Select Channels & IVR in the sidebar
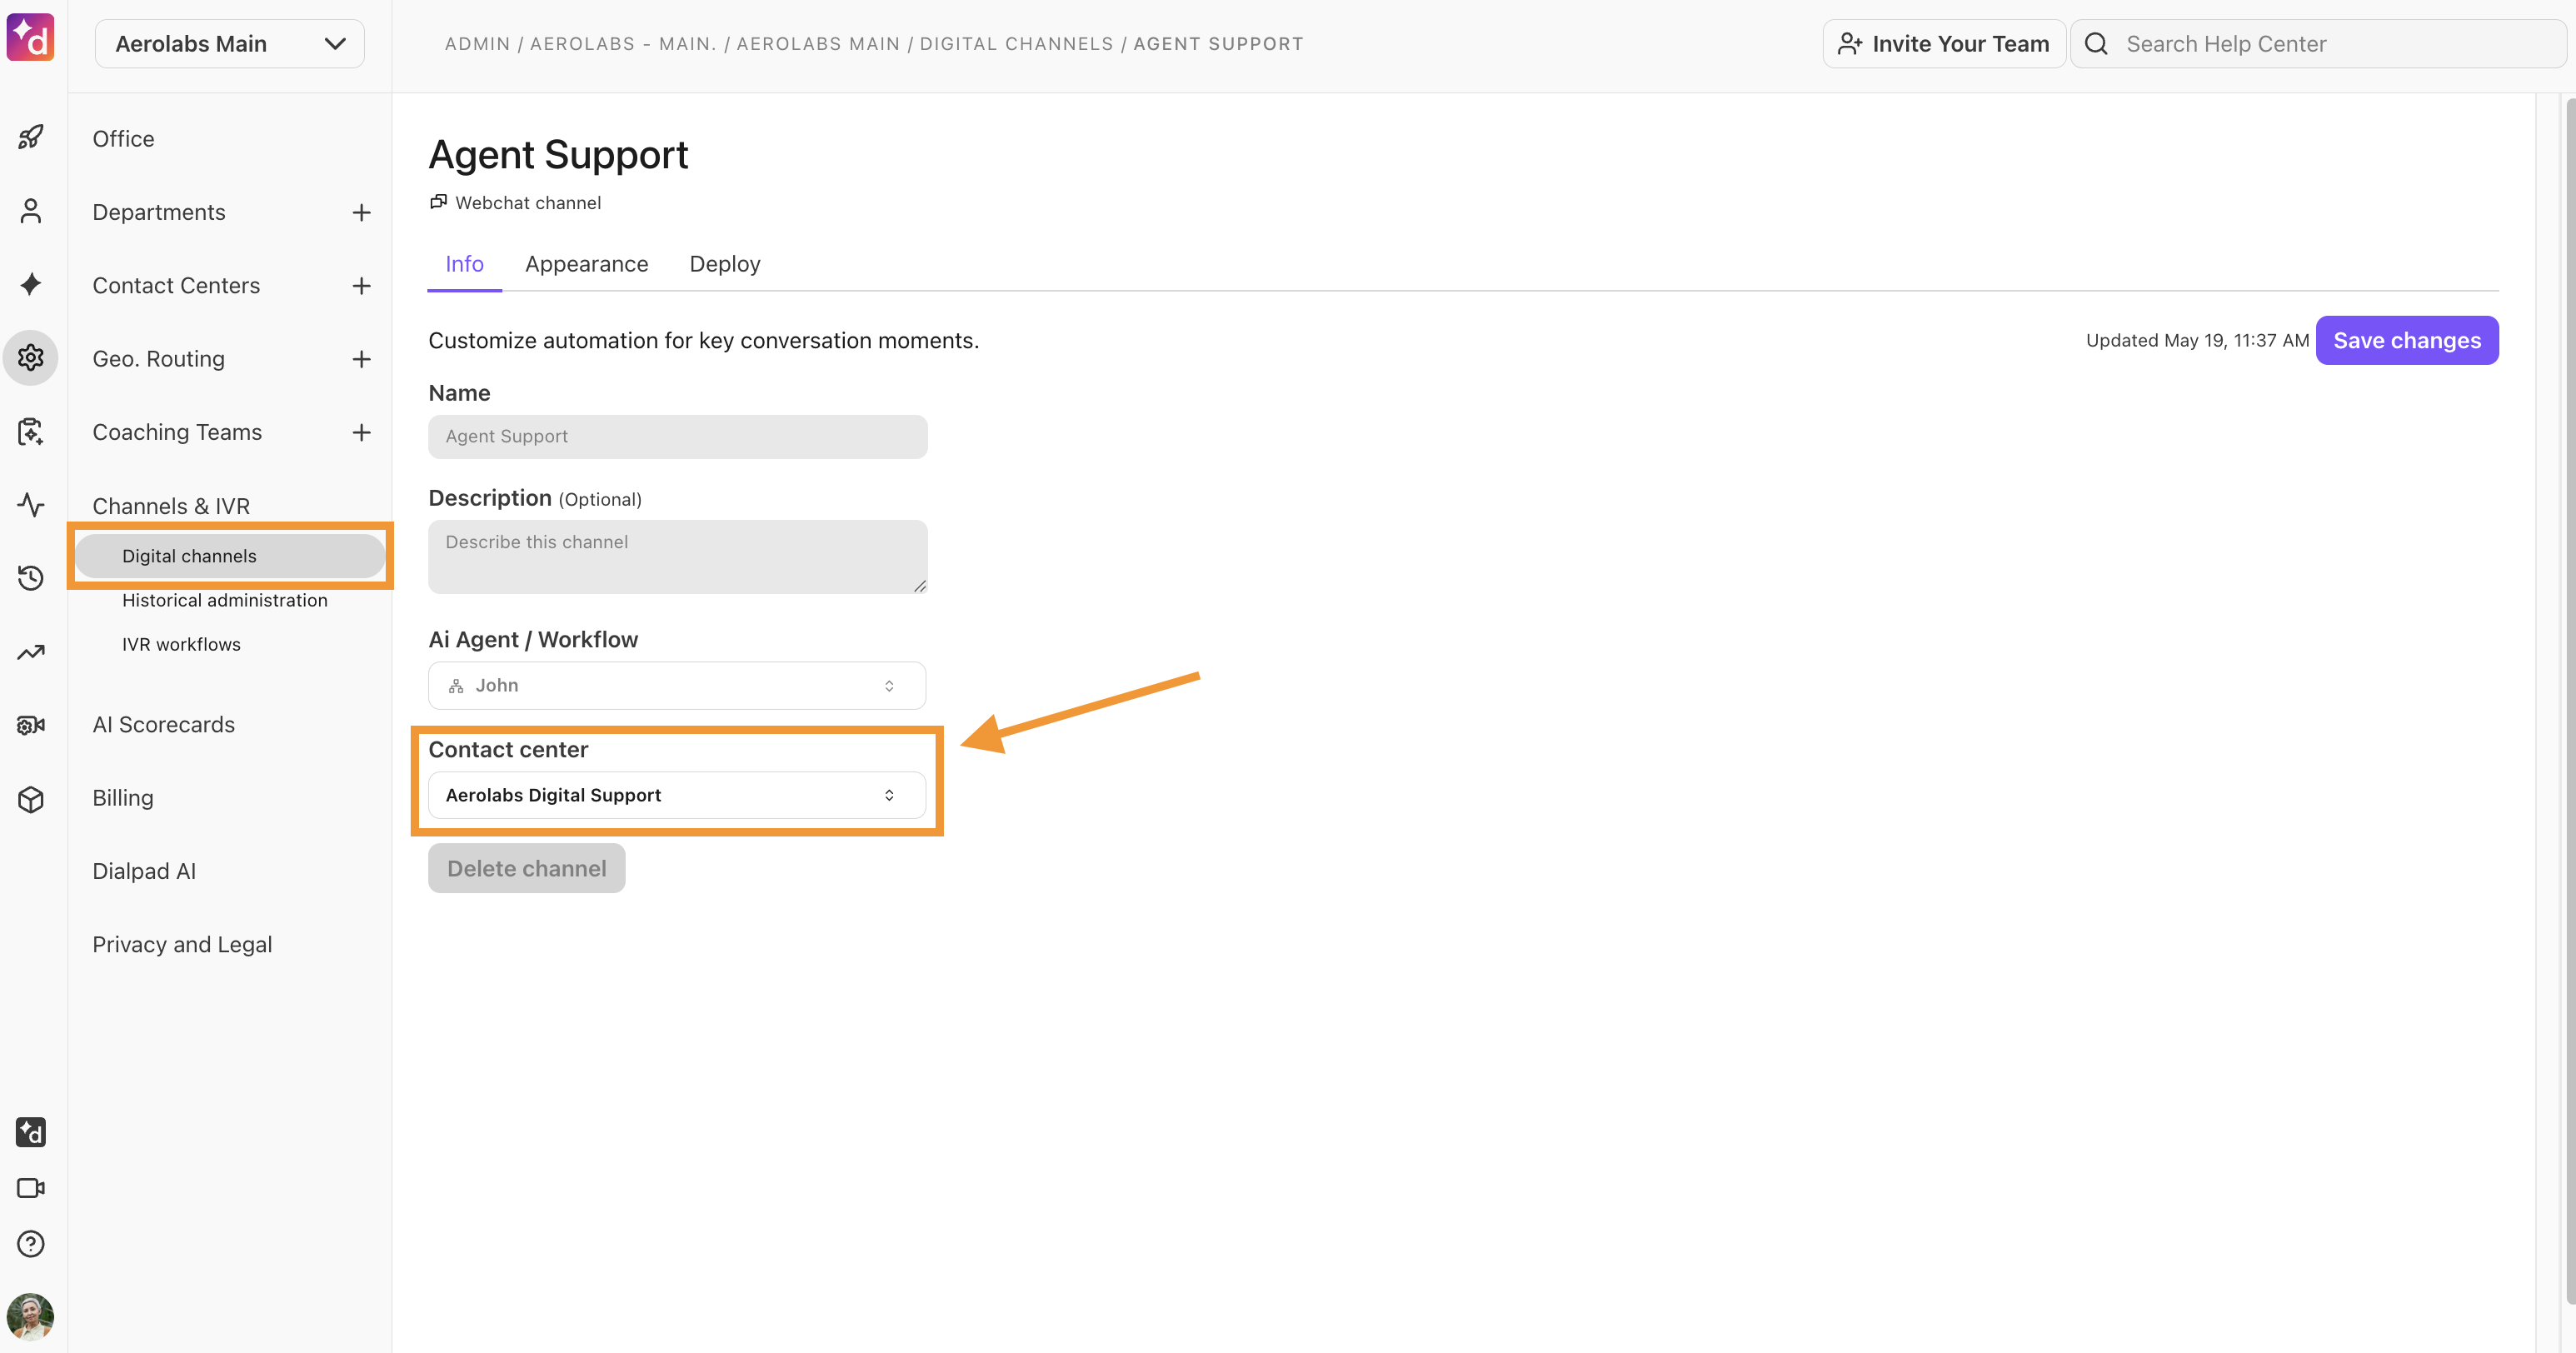Image resolution: width=2576 pixels, height=1353 pixels. point(171,506)
